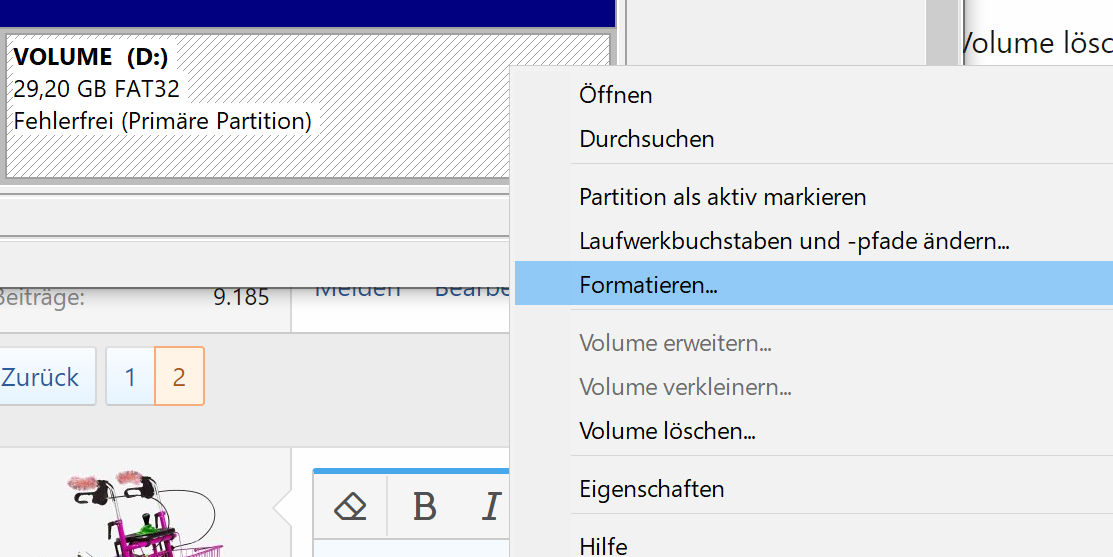This screenshot has height=557, width=1113.
Task: Go to page 1
Action: (130, 377)
